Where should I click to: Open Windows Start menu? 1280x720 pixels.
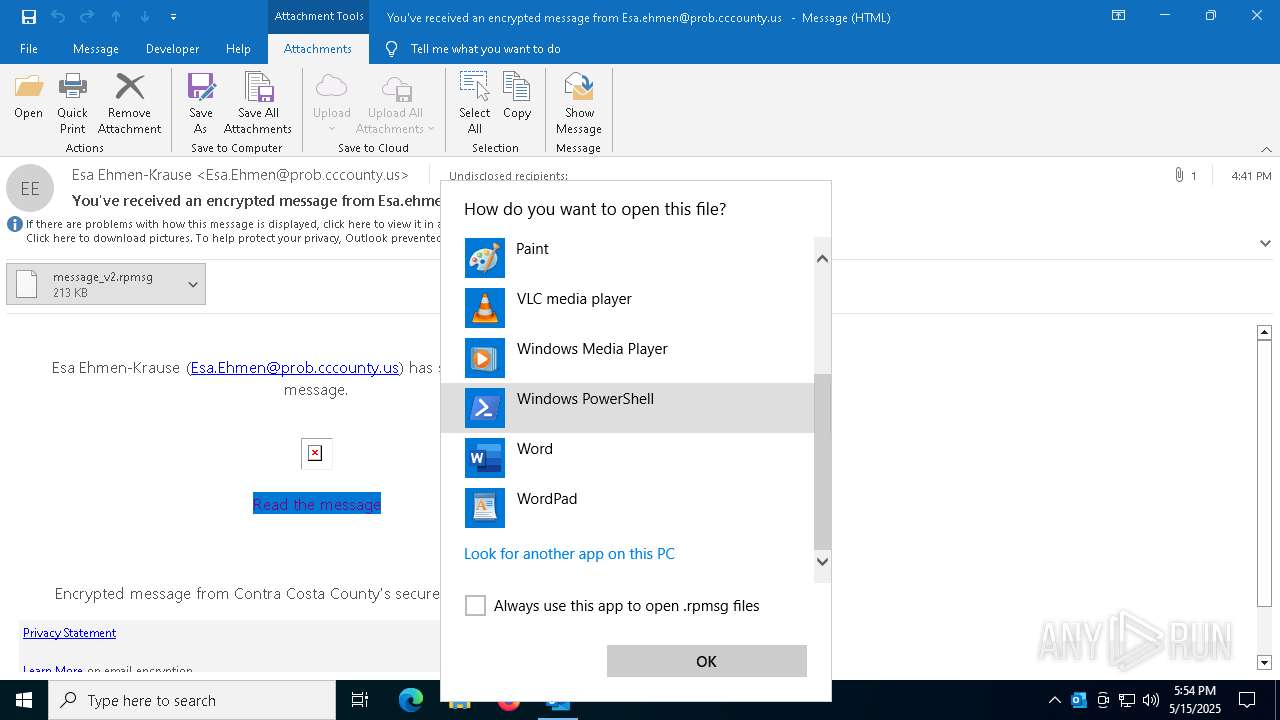pos(24,700)
